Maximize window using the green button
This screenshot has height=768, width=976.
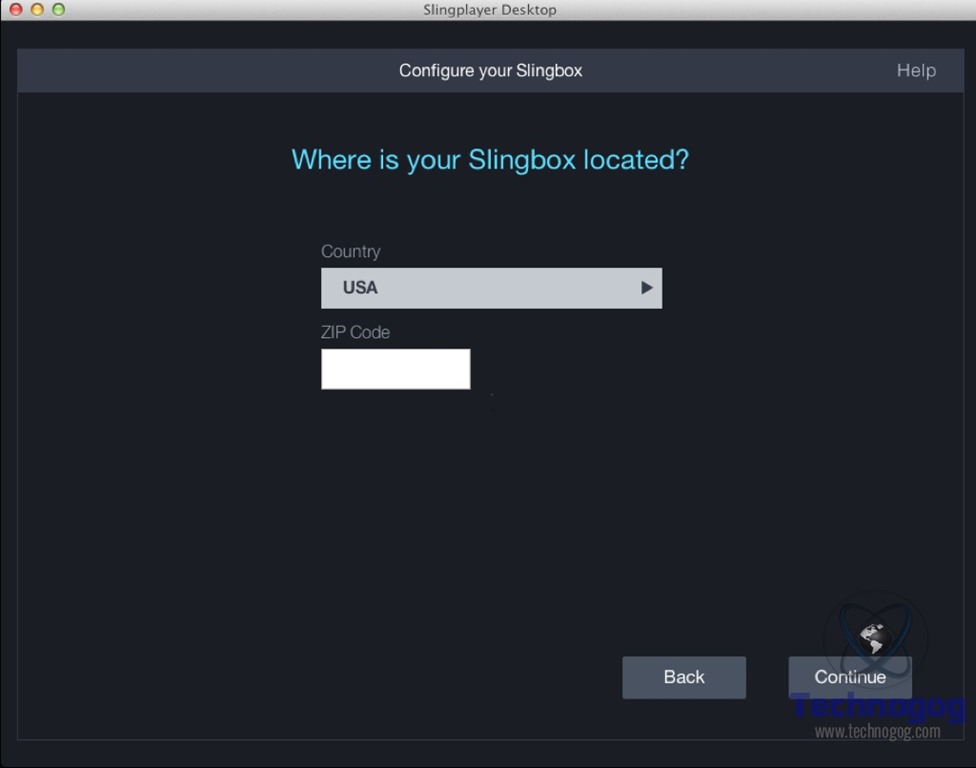(58, 9)
